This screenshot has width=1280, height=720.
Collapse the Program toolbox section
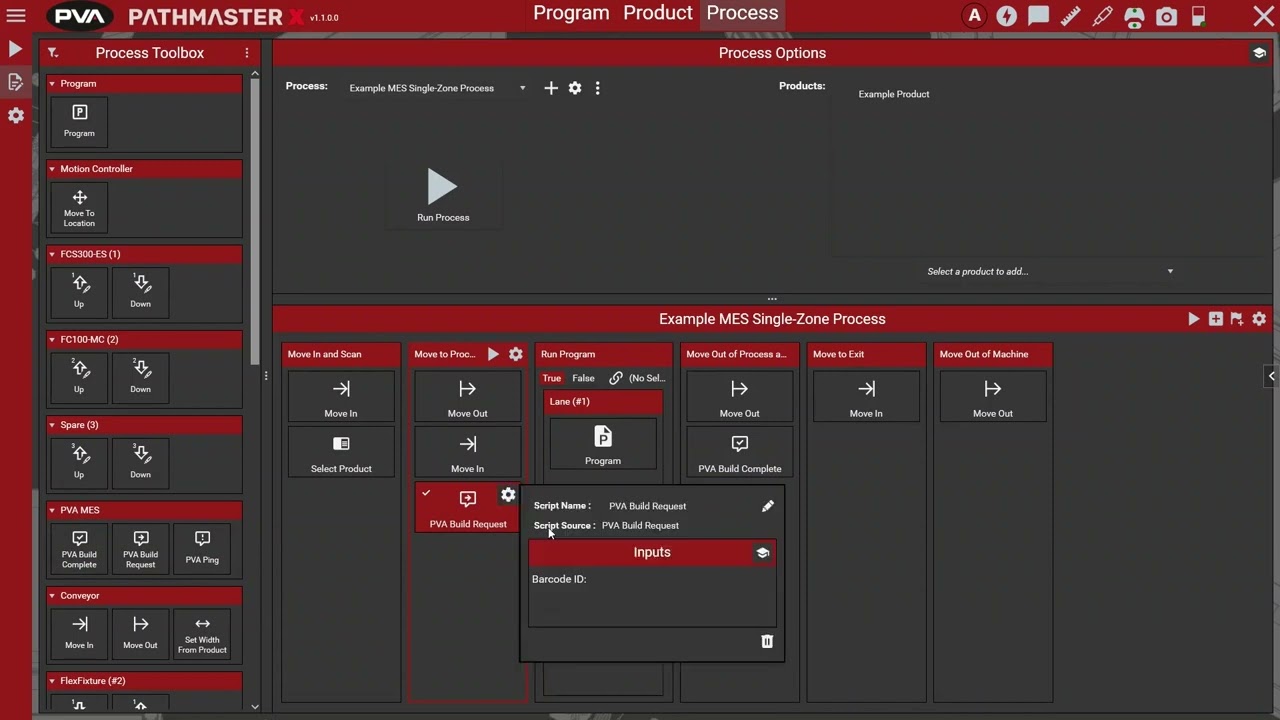tap(52, 84)
